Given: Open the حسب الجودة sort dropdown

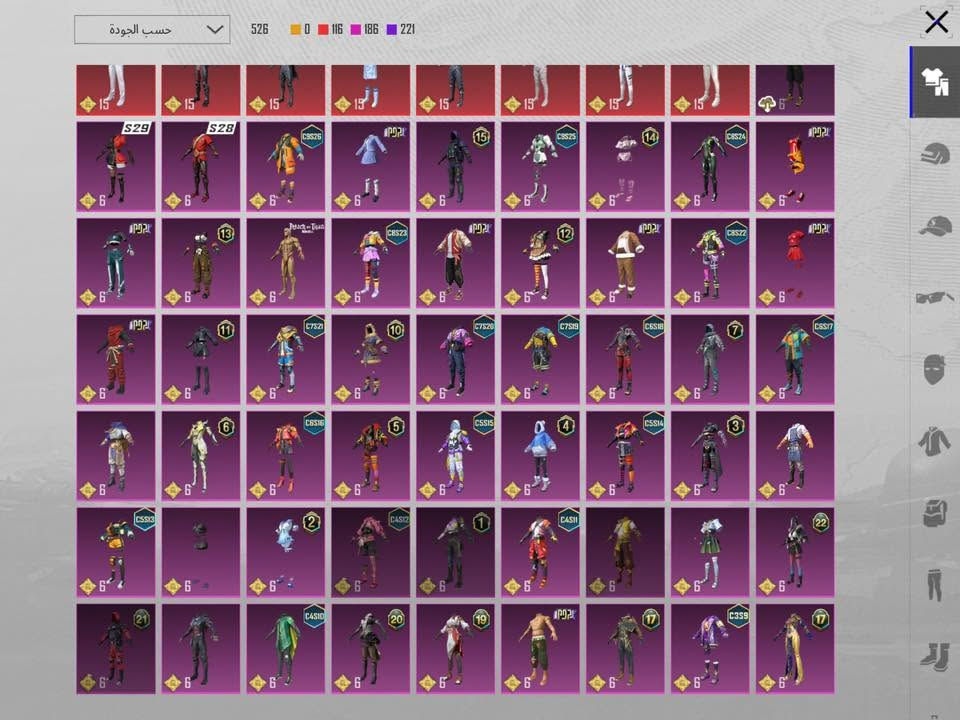Looking at the screenshot, I should click(x=152, y=29).
